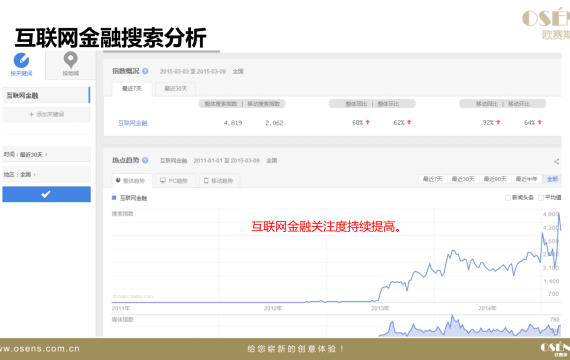This screenshot has height=360, width=570.
Task: Toggle the blue 互联网金融 chart legend square
Action: click(x=114, y=198)
